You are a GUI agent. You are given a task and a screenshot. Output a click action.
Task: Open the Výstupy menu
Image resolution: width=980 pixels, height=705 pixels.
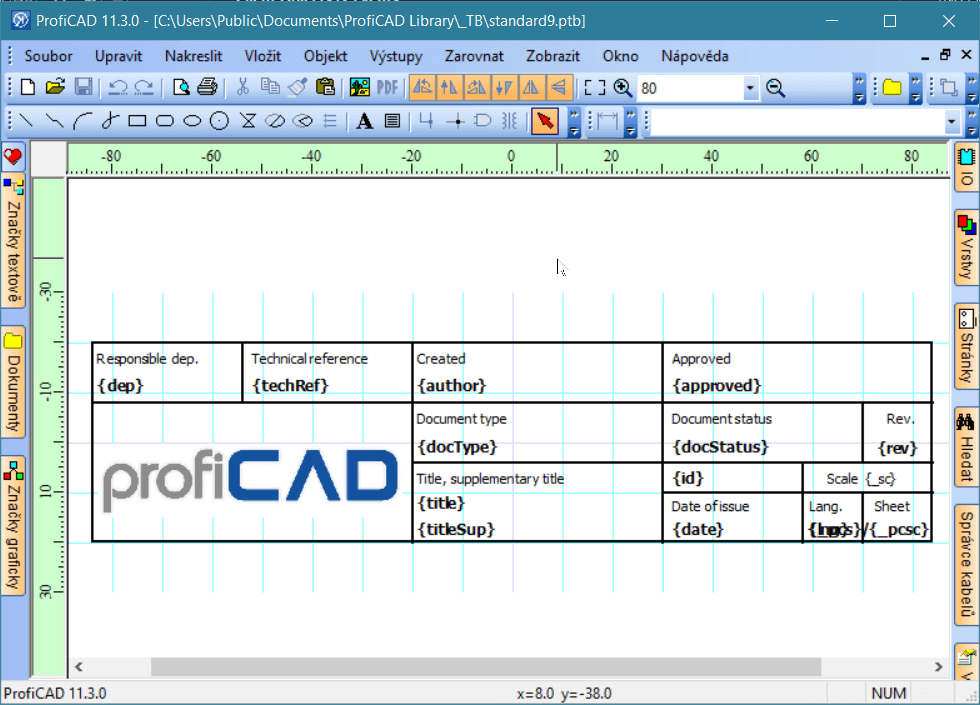click(x=396, y=56)
